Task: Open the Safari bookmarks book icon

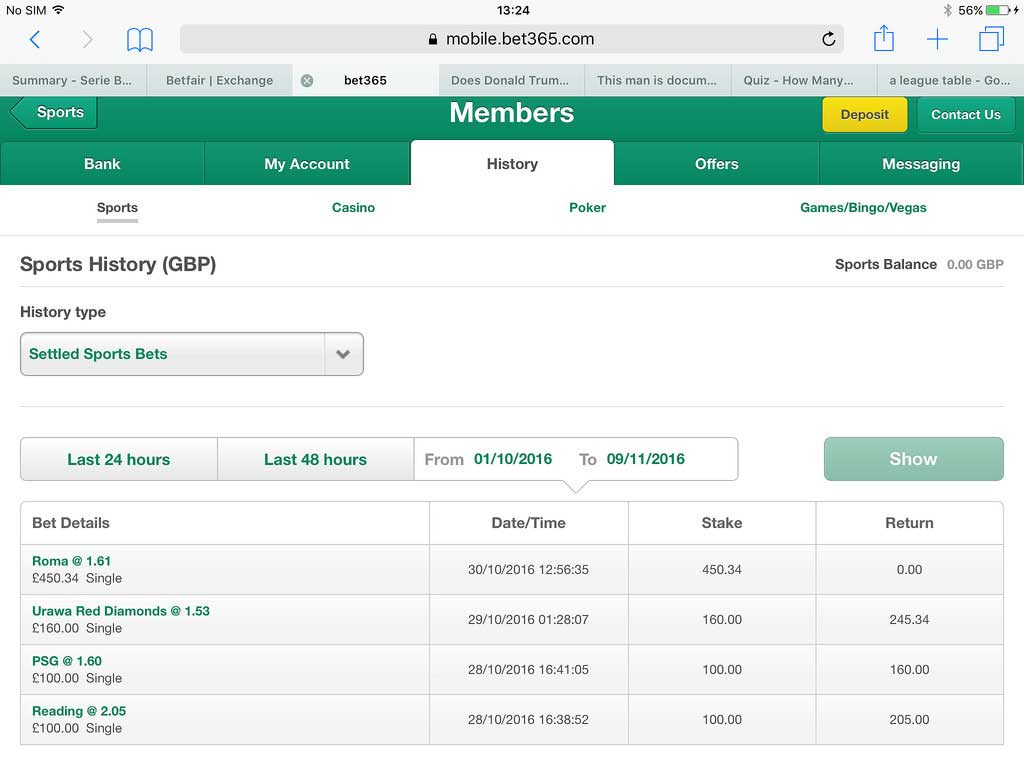Action: (140, 40)
